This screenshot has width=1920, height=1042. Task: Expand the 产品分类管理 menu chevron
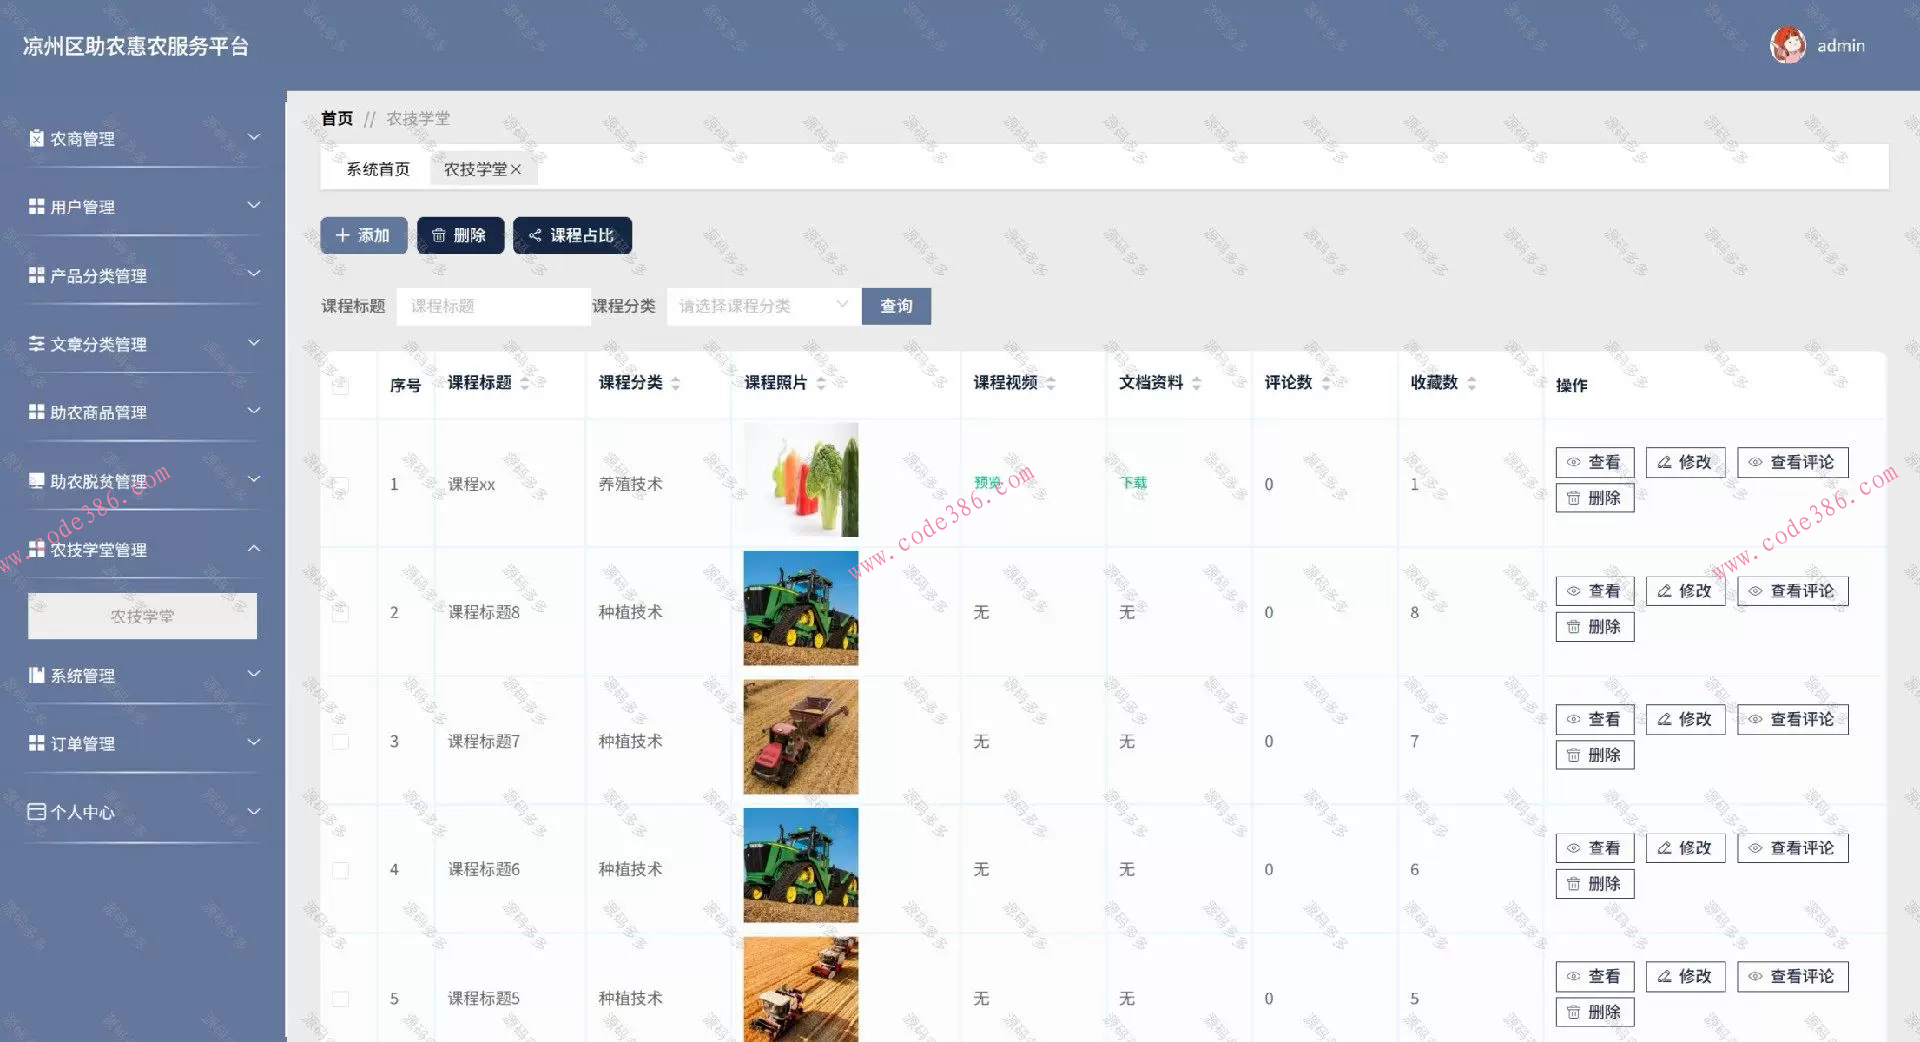[x=254, y=273]
